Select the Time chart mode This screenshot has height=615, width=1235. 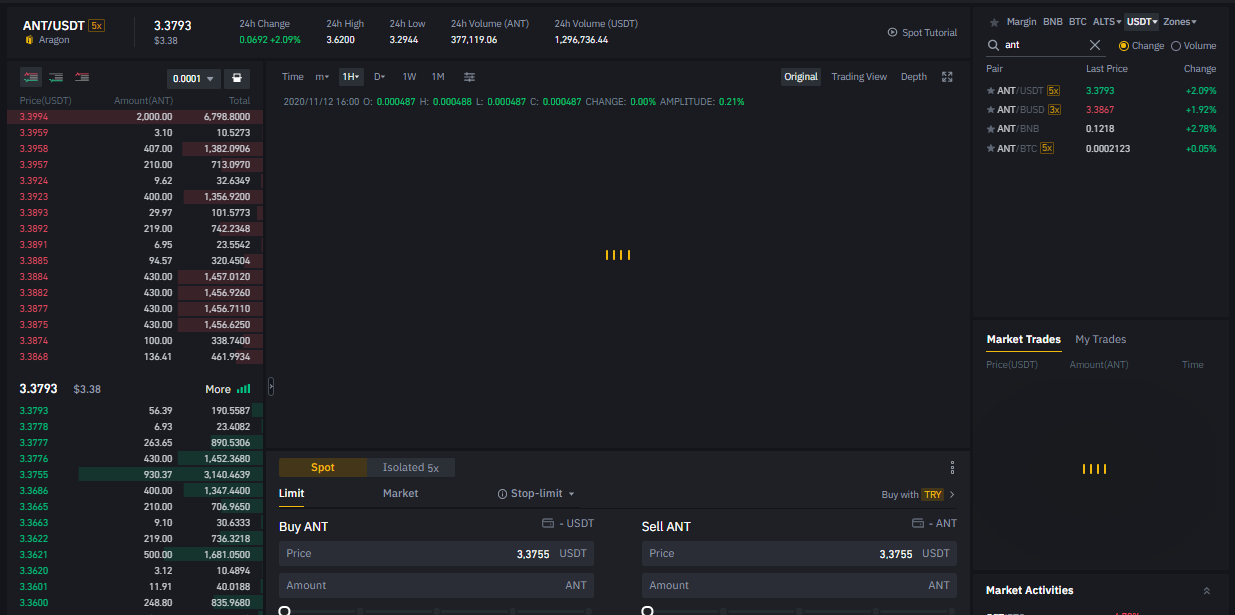pyautogui.click(x=292, y=77)
